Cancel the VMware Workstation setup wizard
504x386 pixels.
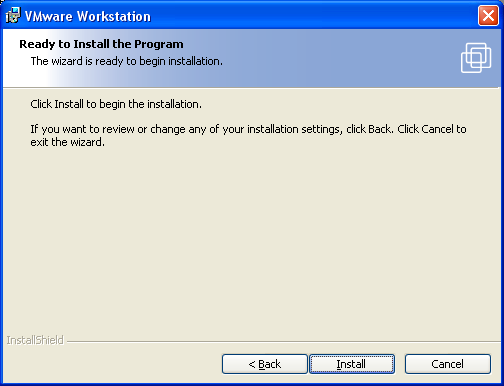point(448,364)
